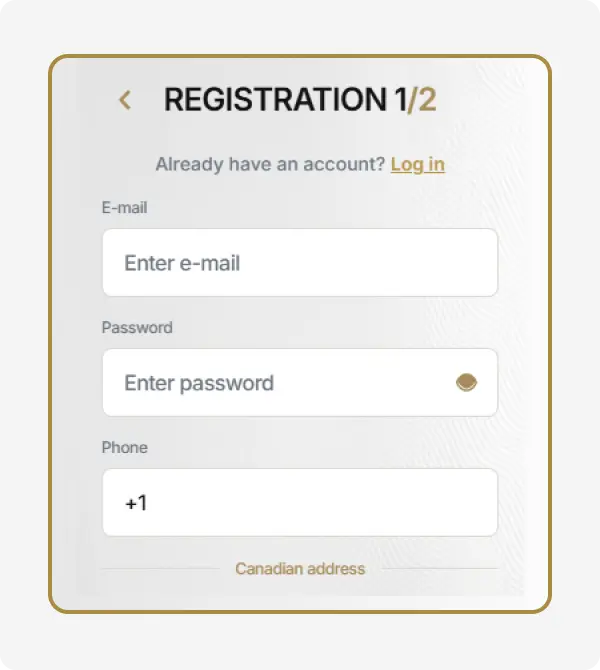
Task: Click the 'Enter password' placeholder text
Action: coord(199,383)
